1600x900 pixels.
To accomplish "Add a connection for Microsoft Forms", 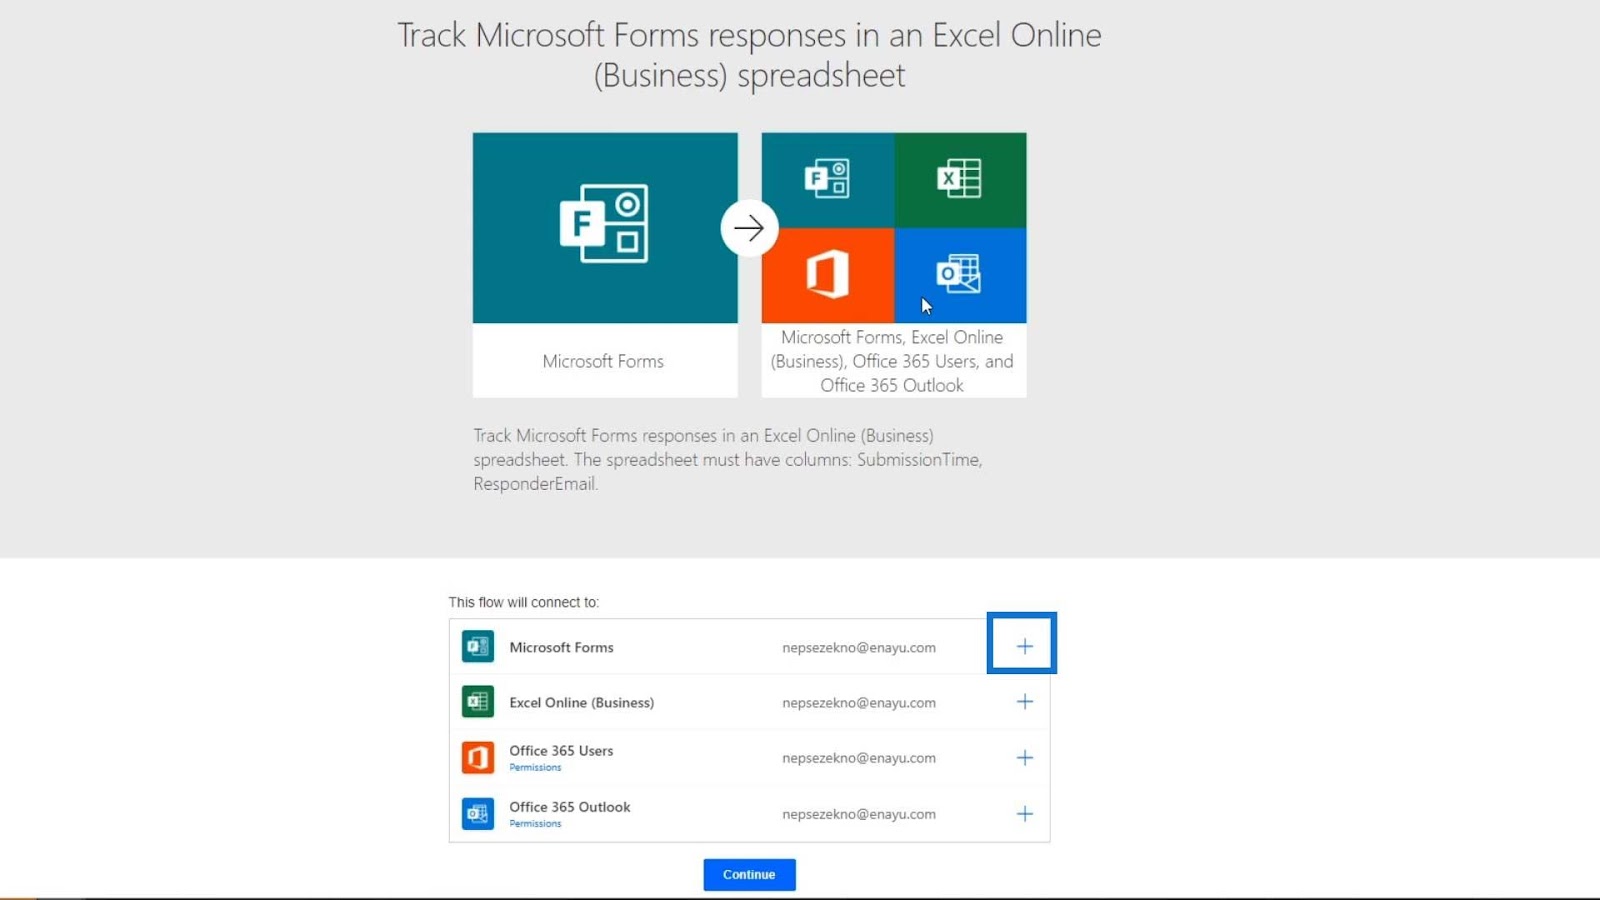I will click(x=1025, y=646).
